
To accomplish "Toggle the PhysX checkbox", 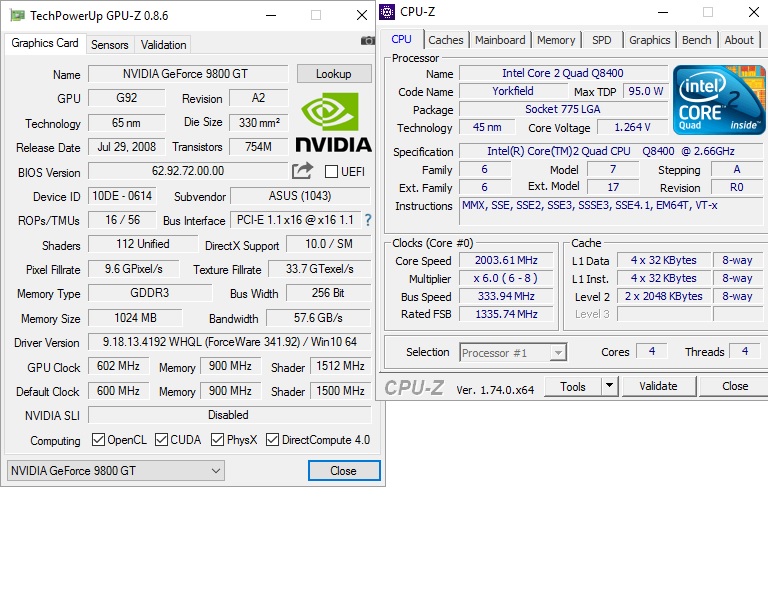I will [217, 440].
